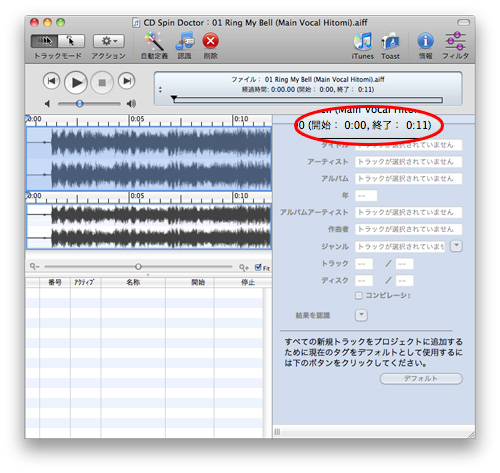Open the ジャンル dropdown arrow
The height and width of the screenshot is (473, 500).
pyautogui.click(x=456, y=246)
